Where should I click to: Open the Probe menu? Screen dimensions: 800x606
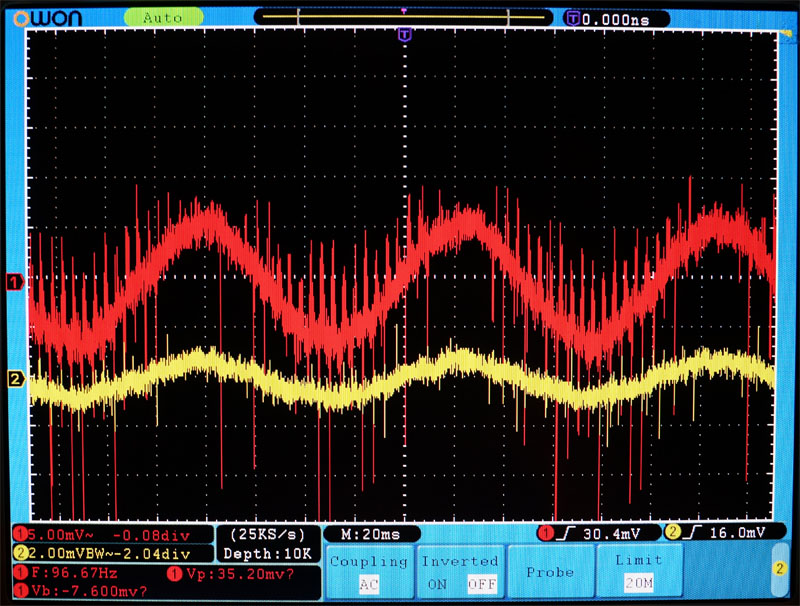click(549, 572)
